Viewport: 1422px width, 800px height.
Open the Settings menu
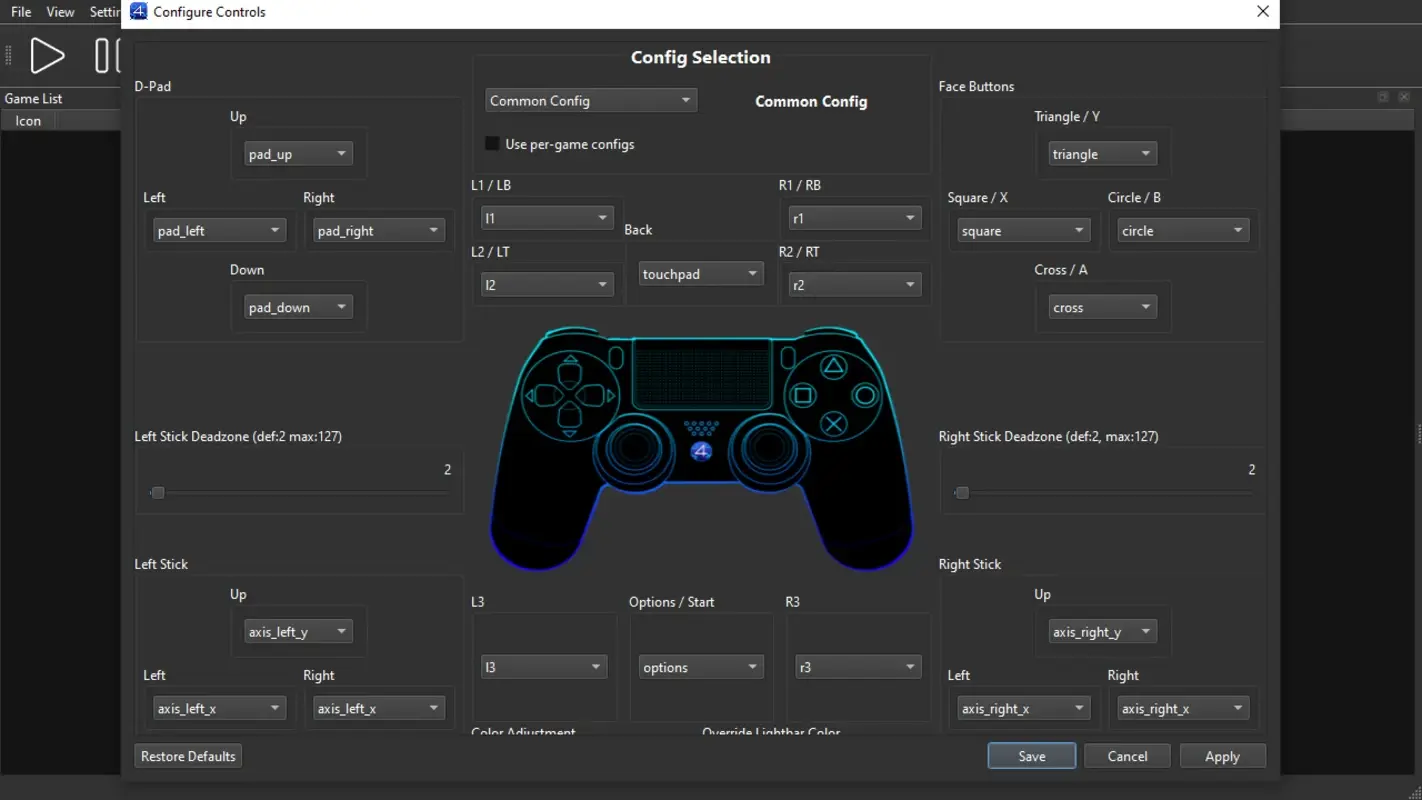coord(105,12)
